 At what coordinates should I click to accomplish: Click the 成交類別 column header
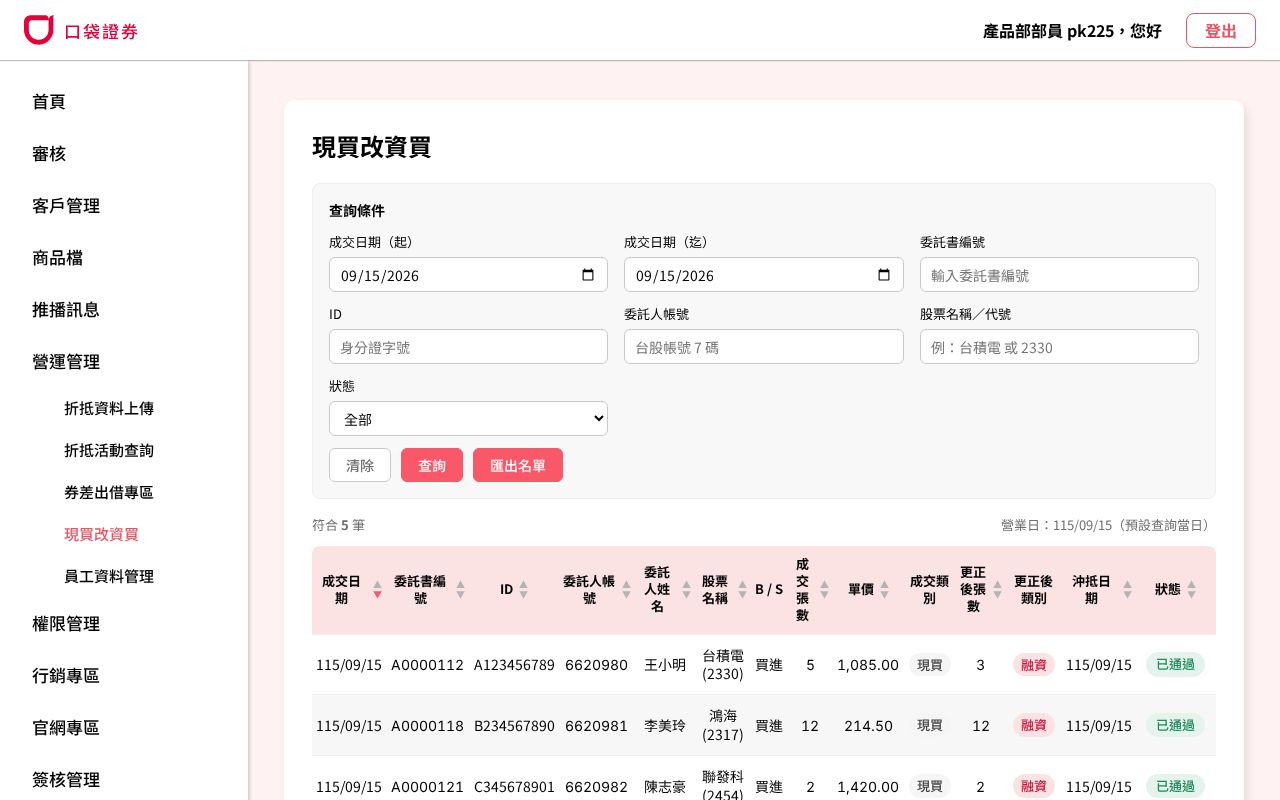(x=929, y=589)
